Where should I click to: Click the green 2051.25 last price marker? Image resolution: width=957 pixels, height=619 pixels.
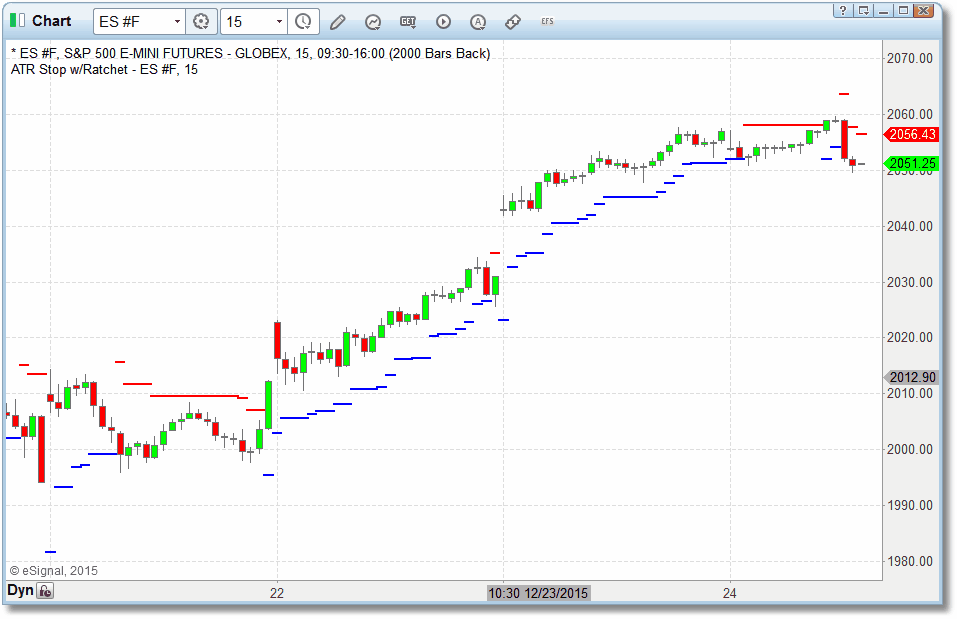coord(911,163)
